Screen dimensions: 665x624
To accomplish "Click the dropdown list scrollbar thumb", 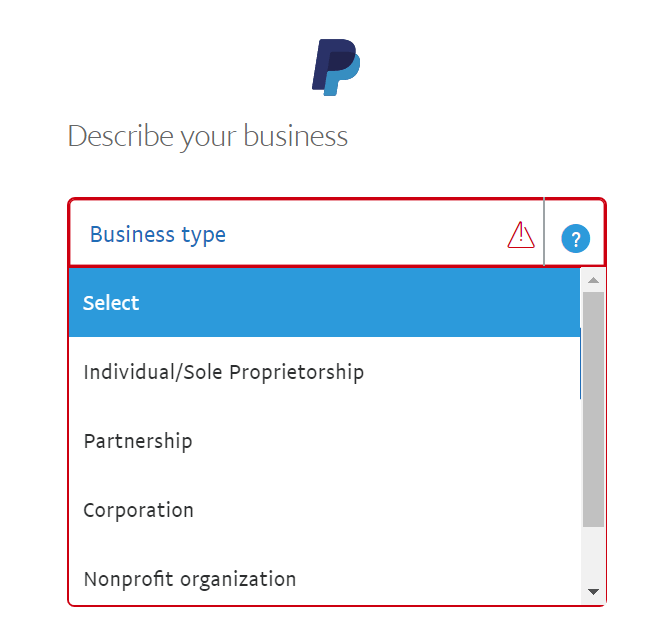I will click(593, 408).
